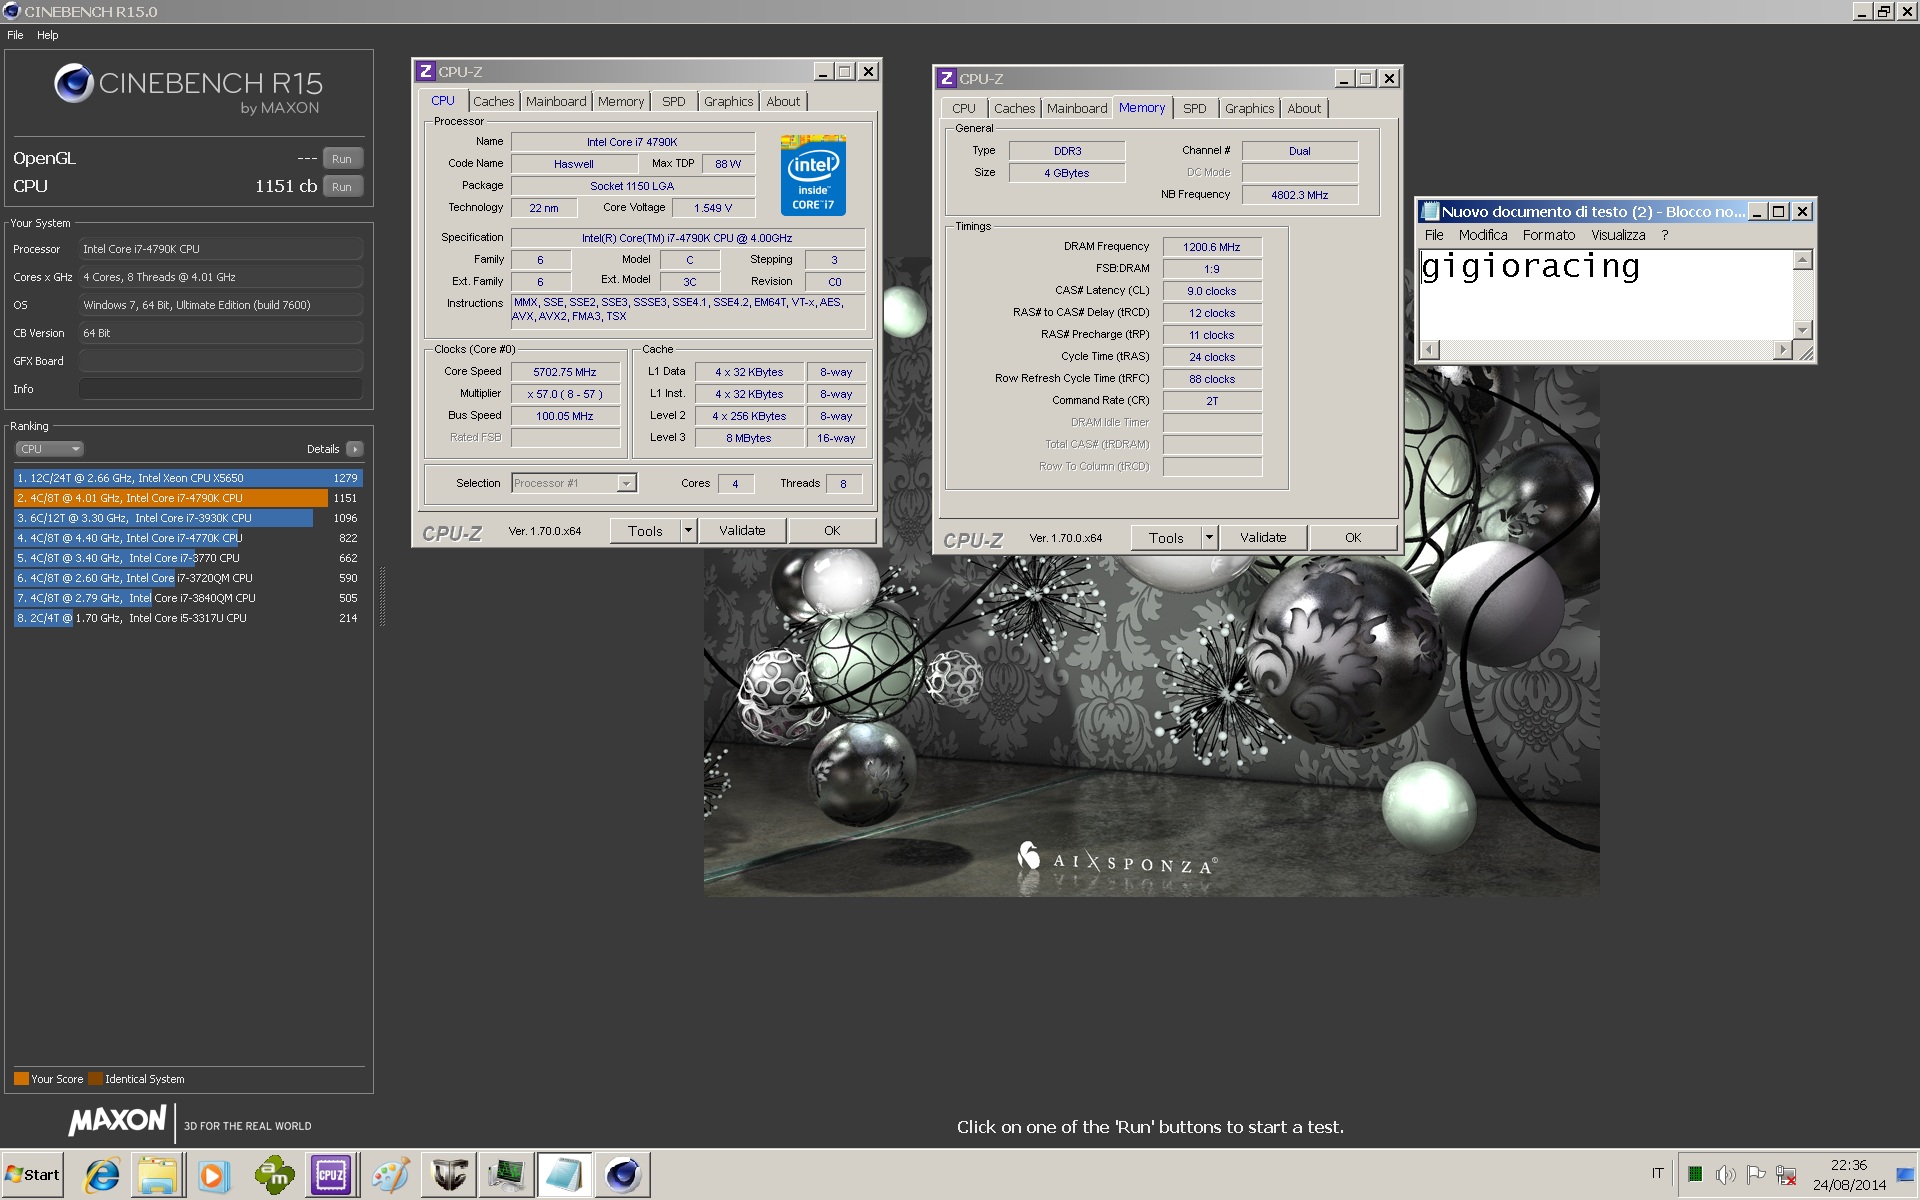1920x1200 pixels.
Task: Click the clock showing 22:36
Action: [x=1849, y=1165]
